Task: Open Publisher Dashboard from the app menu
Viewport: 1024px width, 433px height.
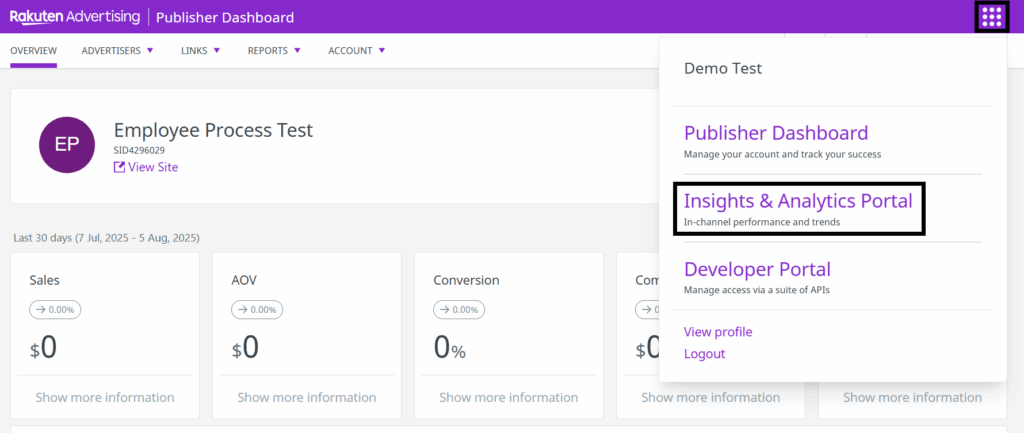Action: [775, 133]
